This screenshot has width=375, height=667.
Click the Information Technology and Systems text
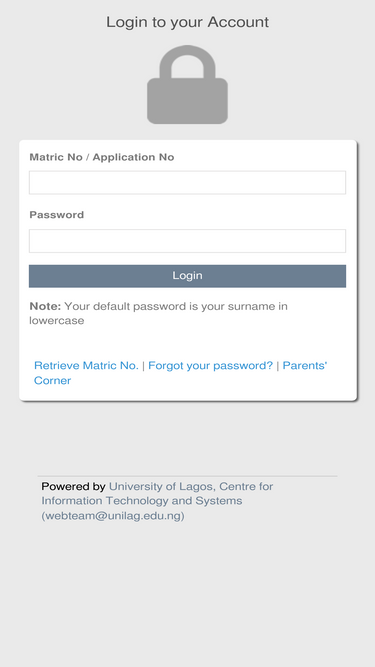tap(142, 501)
